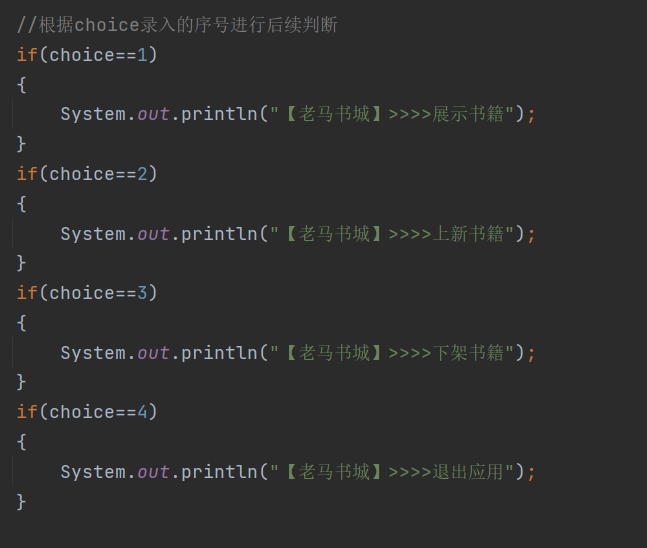
Task: Click 'println' in the 退出应用 line
Action: [219, 472]
